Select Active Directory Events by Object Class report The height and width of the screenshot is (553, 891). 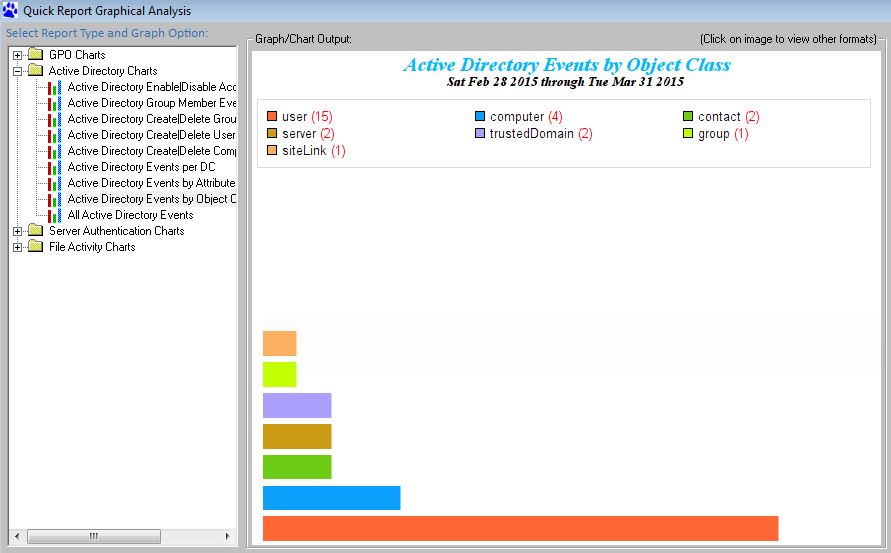pos(151,199)
